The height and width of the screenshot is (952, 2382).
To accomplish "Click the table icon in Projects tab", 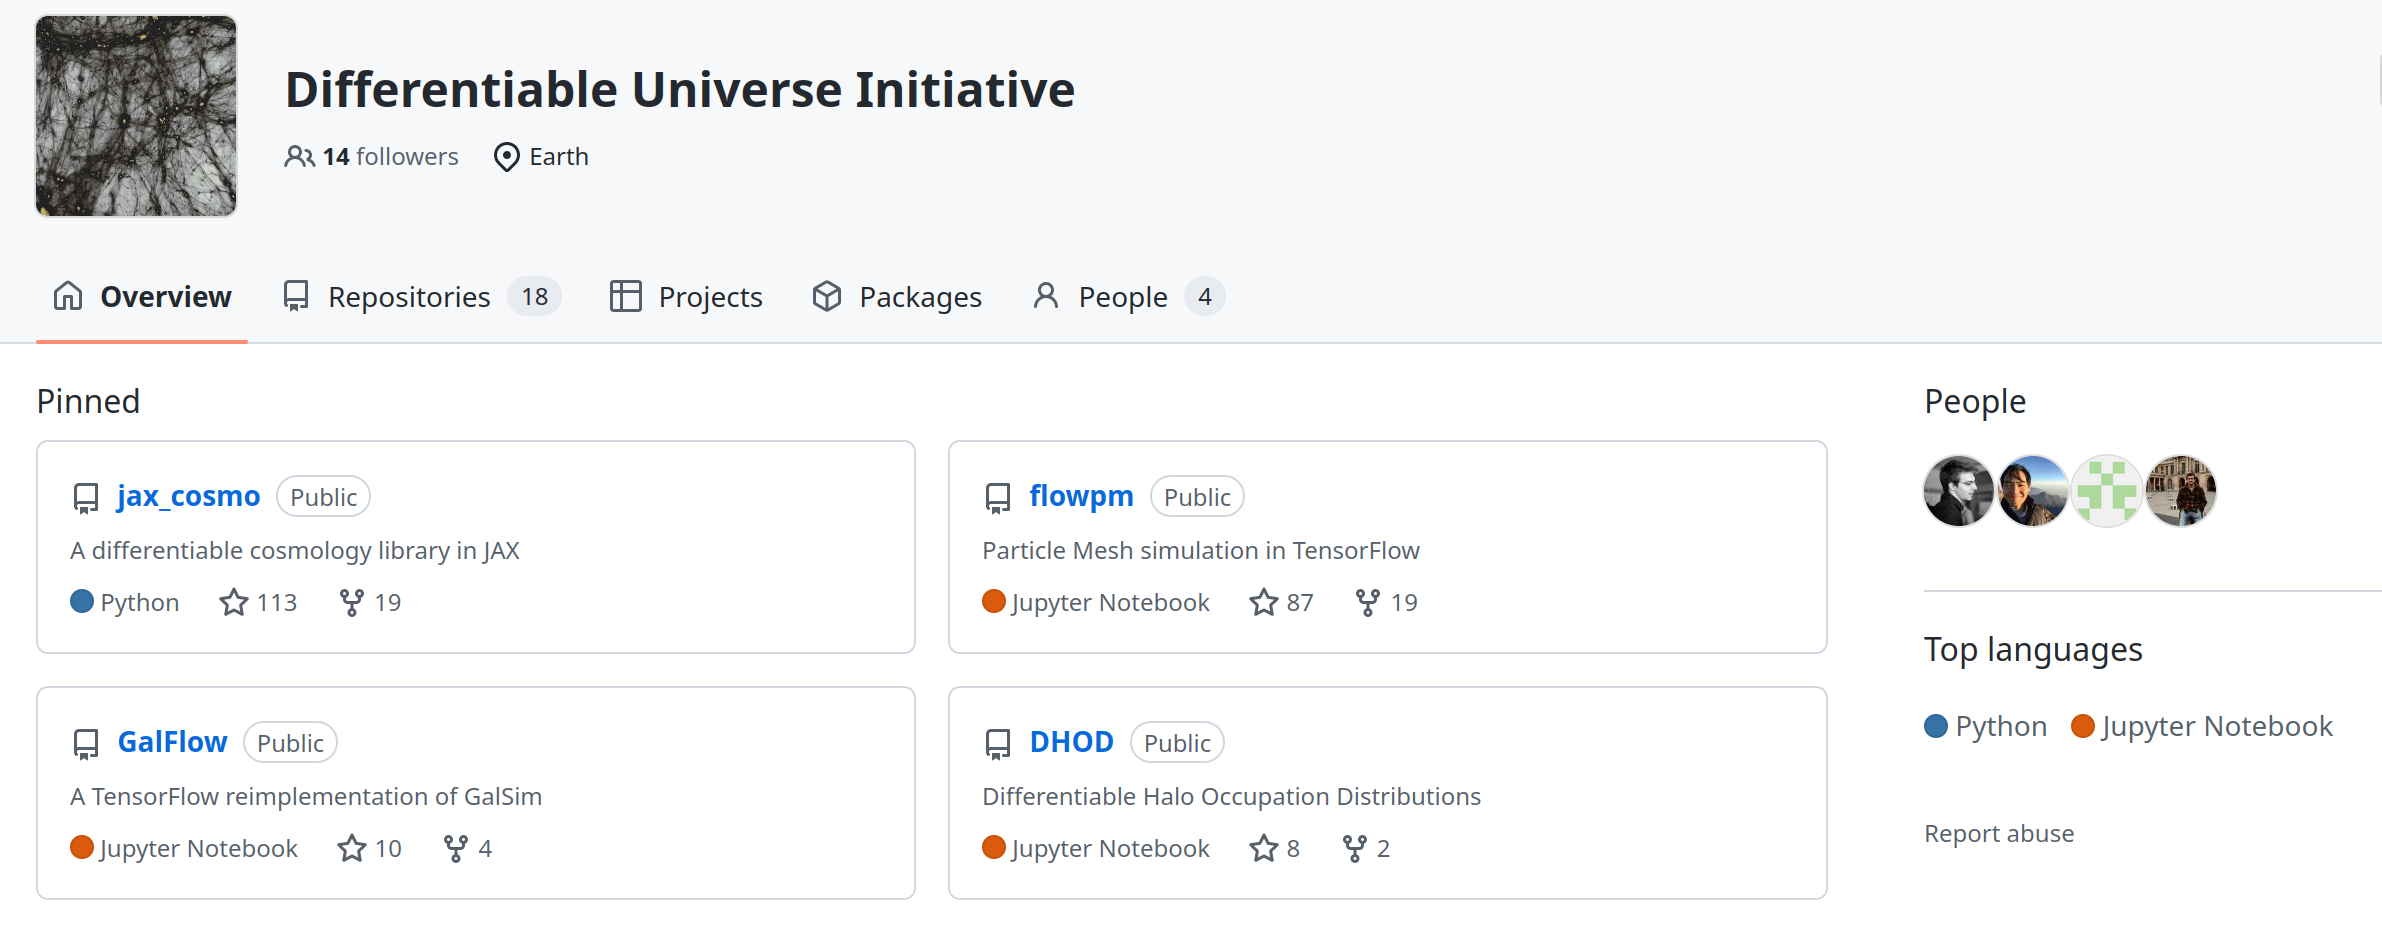I will (626, 296).
